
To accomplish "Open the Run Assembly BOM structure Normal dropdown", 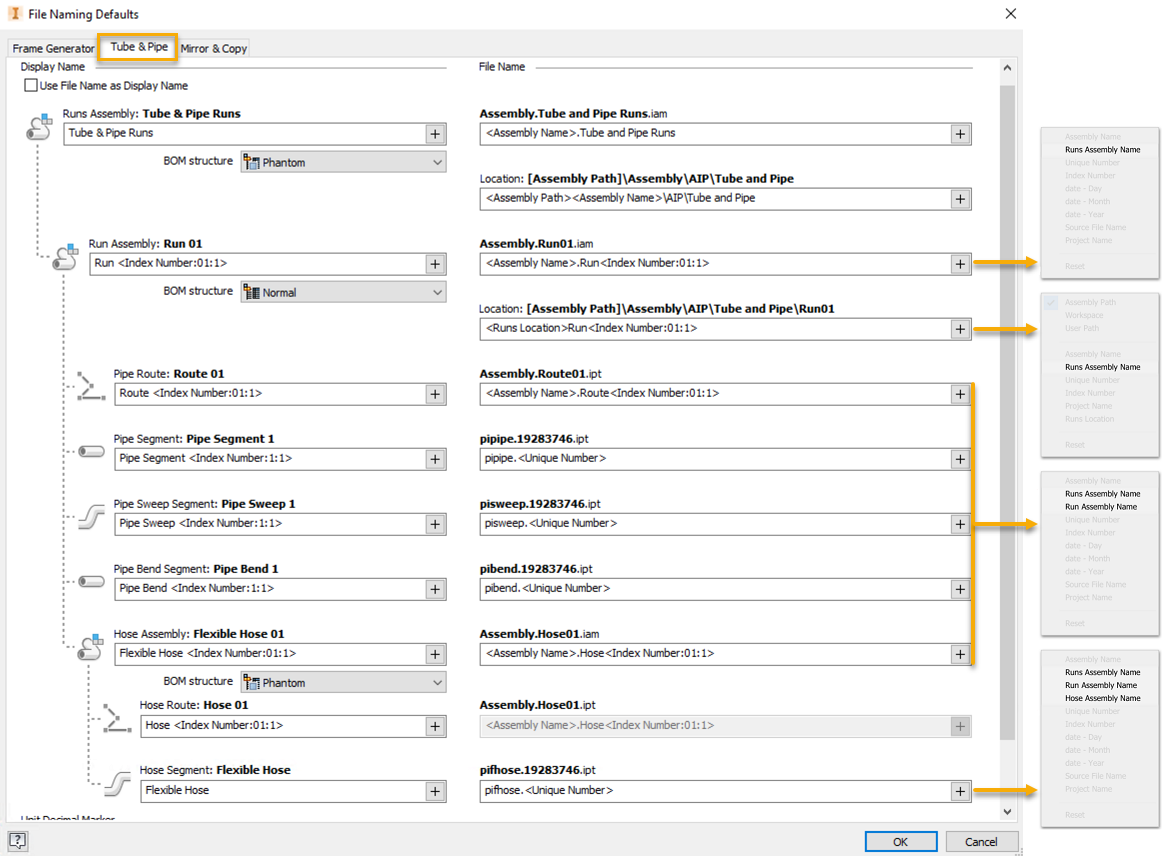I will (x=343, y=293).
